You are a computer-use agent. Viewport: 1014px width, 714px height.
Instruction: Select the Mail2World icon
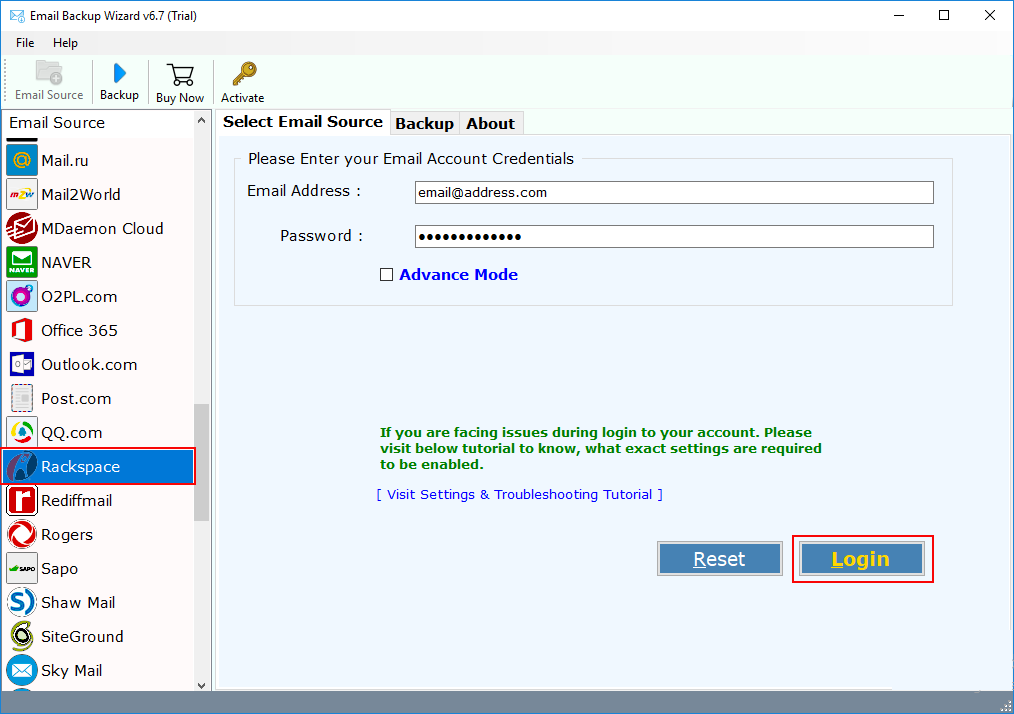click(x=22, y=194)
